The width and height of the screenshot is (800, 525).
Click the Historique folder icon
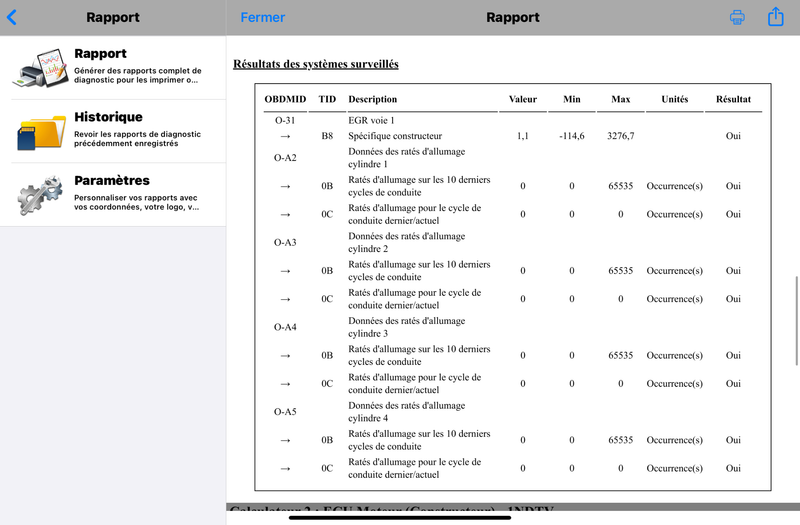click(x=41, y=132)
